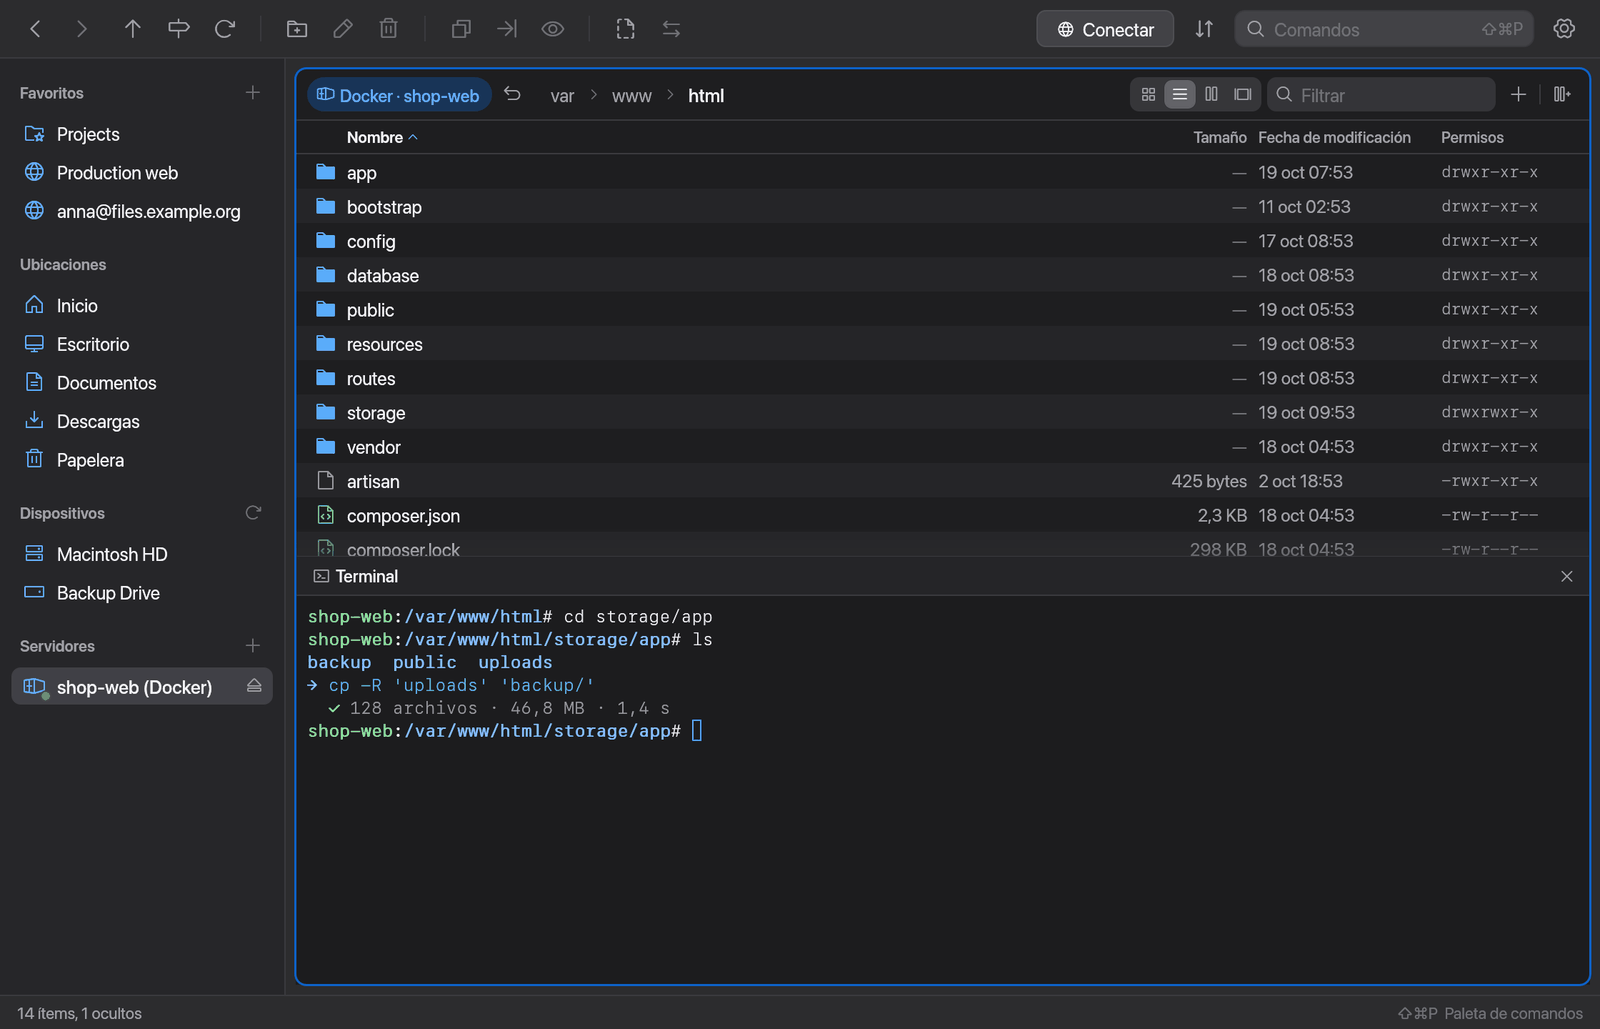This screenshot has height=1029, width=1600.
Task: Open settings via gear icon
Action: 1564,29
